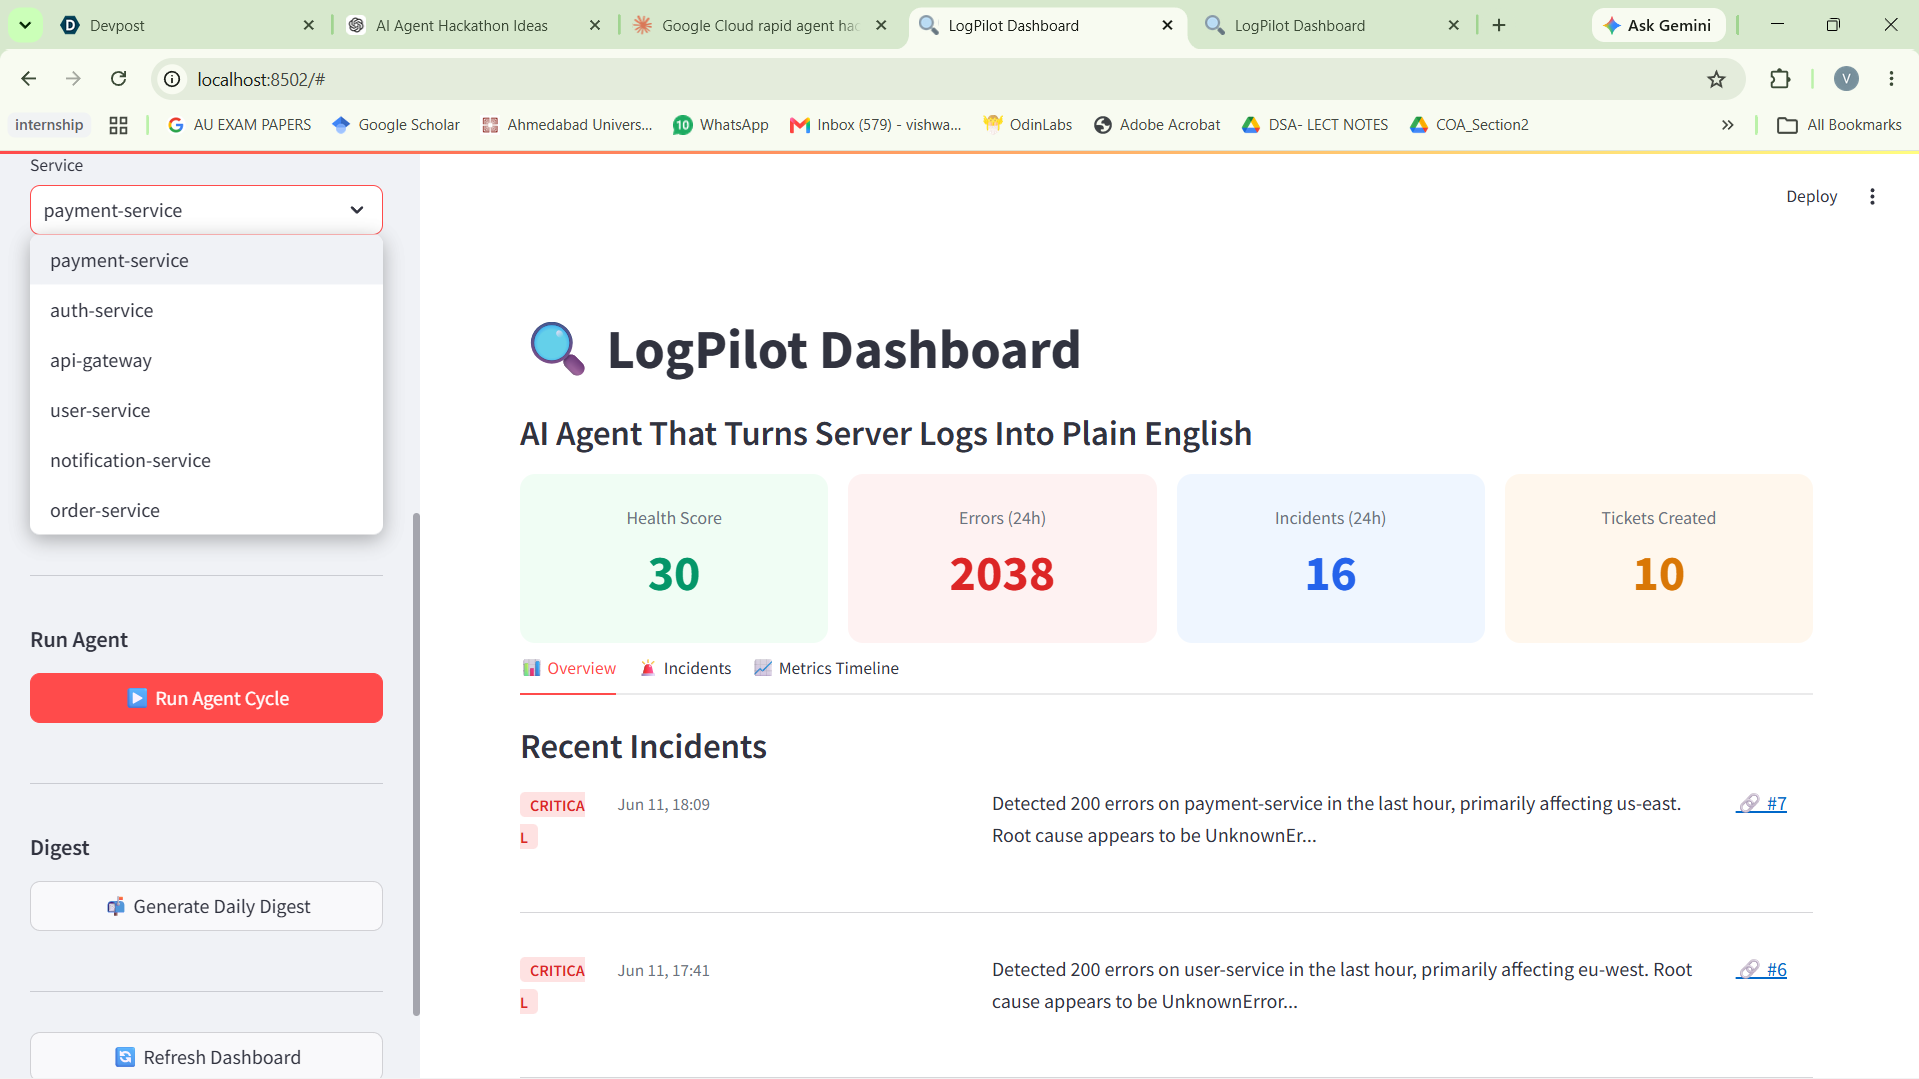The height and width of the screenshot is (1079, 1919).
Task: Open Chrome's three-dot menu
Action: pos(1891,79)
